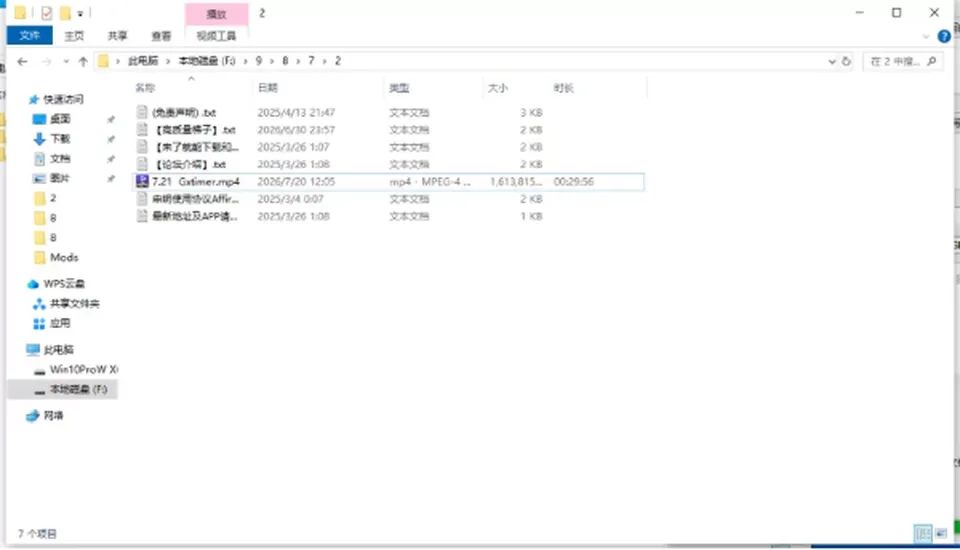Open the address bar history dropdown
960x550 pixels.
coord(831,61)
